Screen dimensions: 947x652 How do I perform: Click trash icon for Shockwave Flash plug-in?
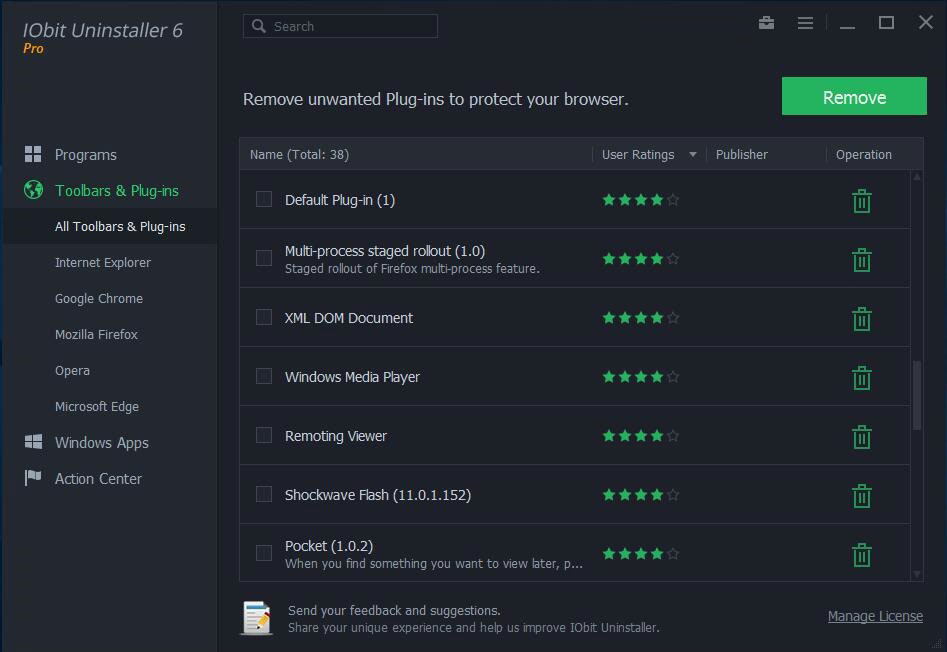point(861,496)
